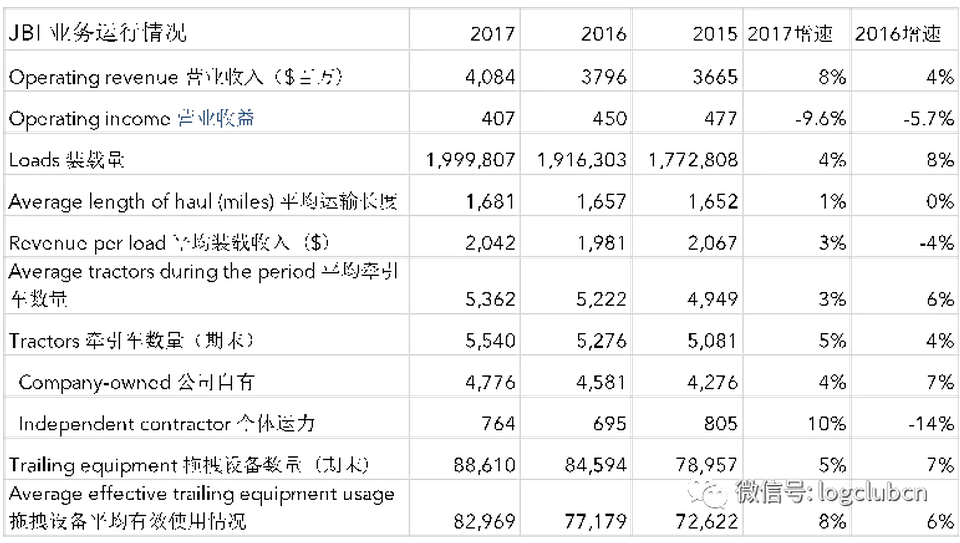Select the 2016 column header cell
This screenshot has height=543, width=960.
pyautogui.click(x=604, y=33)
